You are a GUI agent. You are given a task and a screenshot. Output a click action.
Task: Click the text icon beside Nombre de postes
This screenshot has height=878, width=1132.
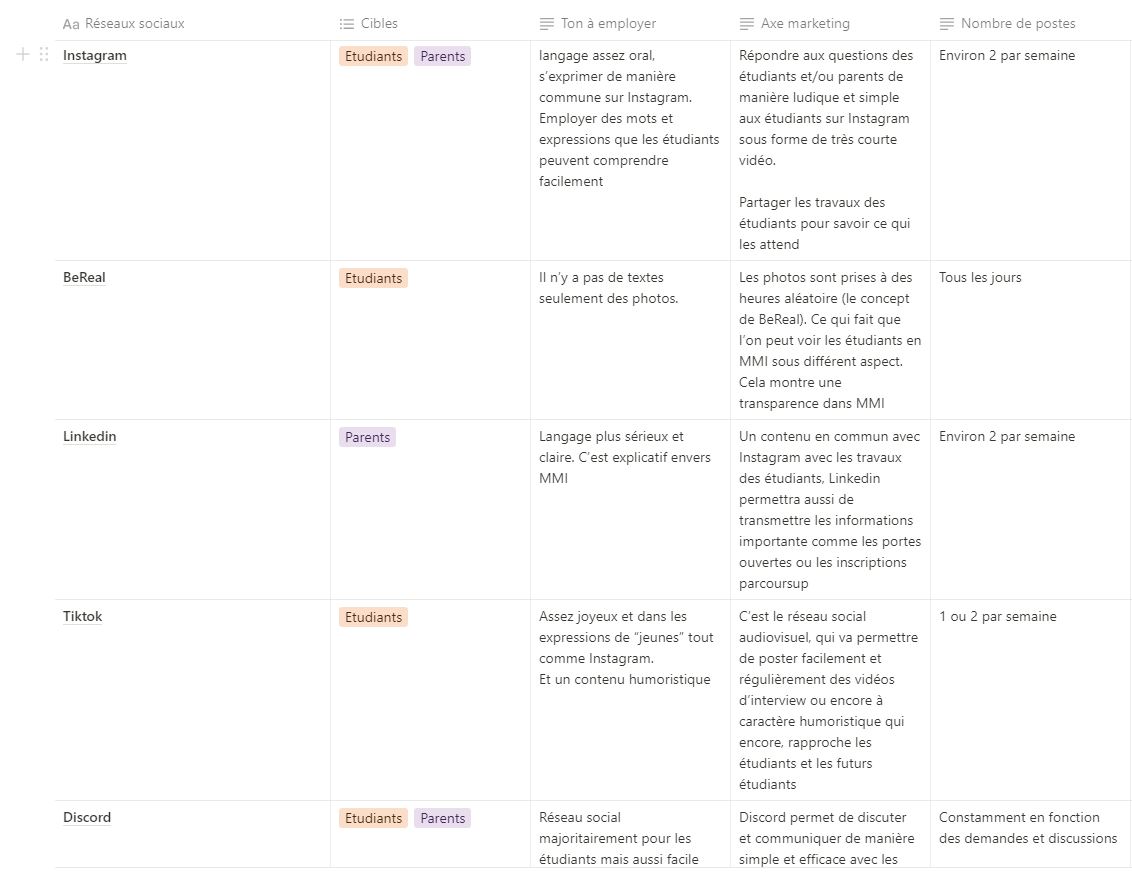click(x=947, y=24)
